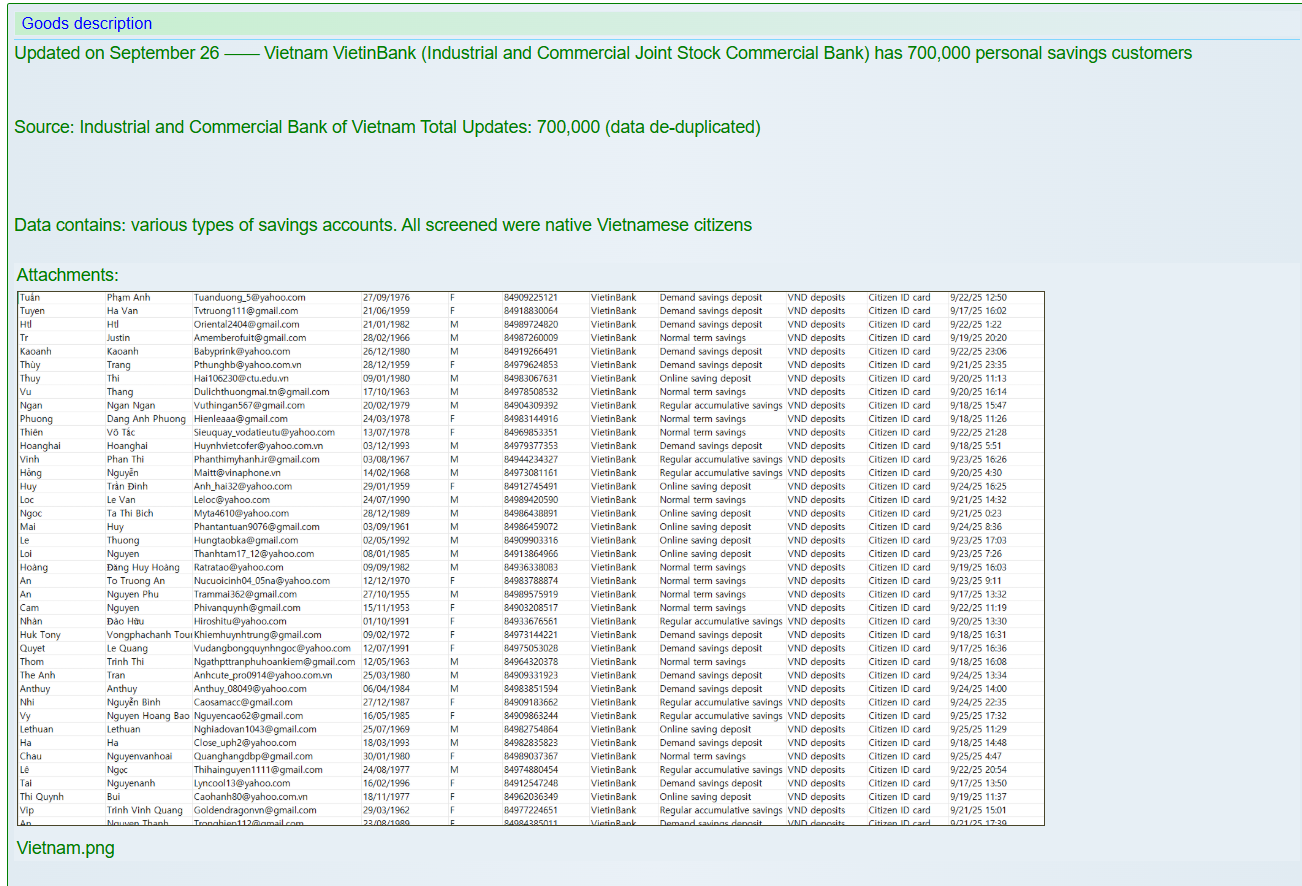Click the 9/21/25 15:01 timestamp cell
The image size is (1302, 886).
(x=978, y=810)
